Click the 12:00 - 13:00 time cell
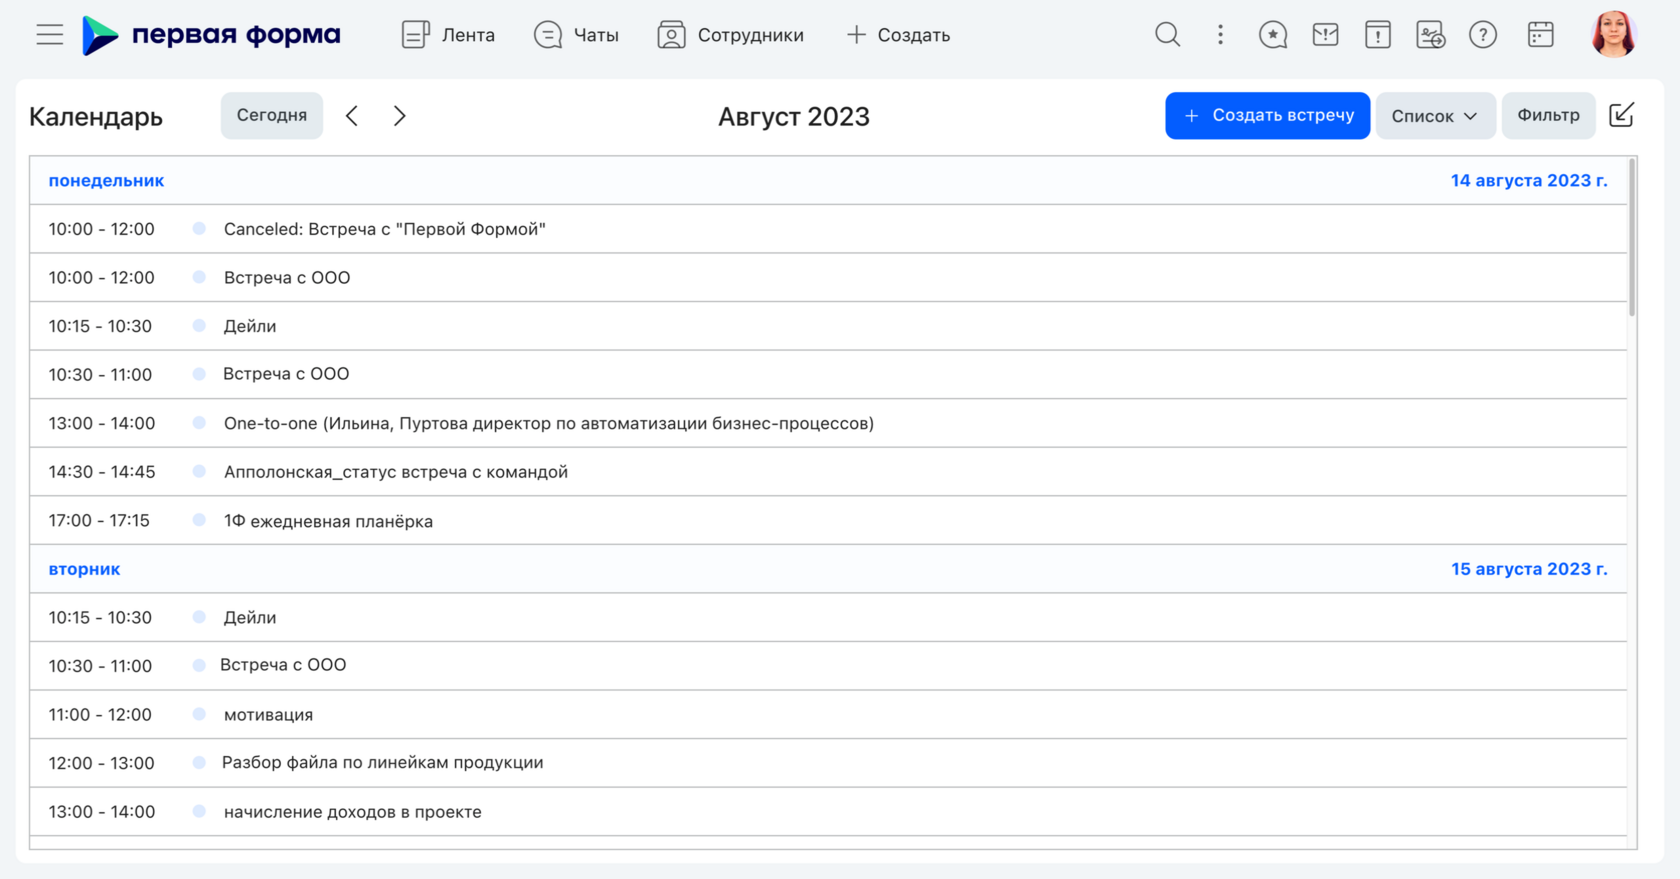1680x879 pixels. [102, 763]
